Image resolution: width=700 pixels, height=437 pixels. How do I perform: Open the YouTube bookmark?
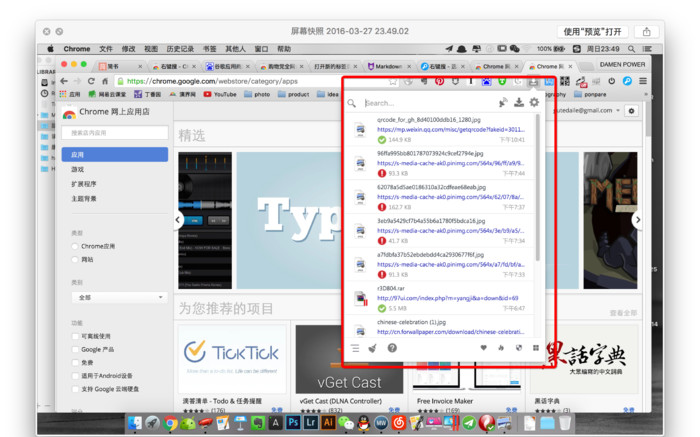point(220,94)
